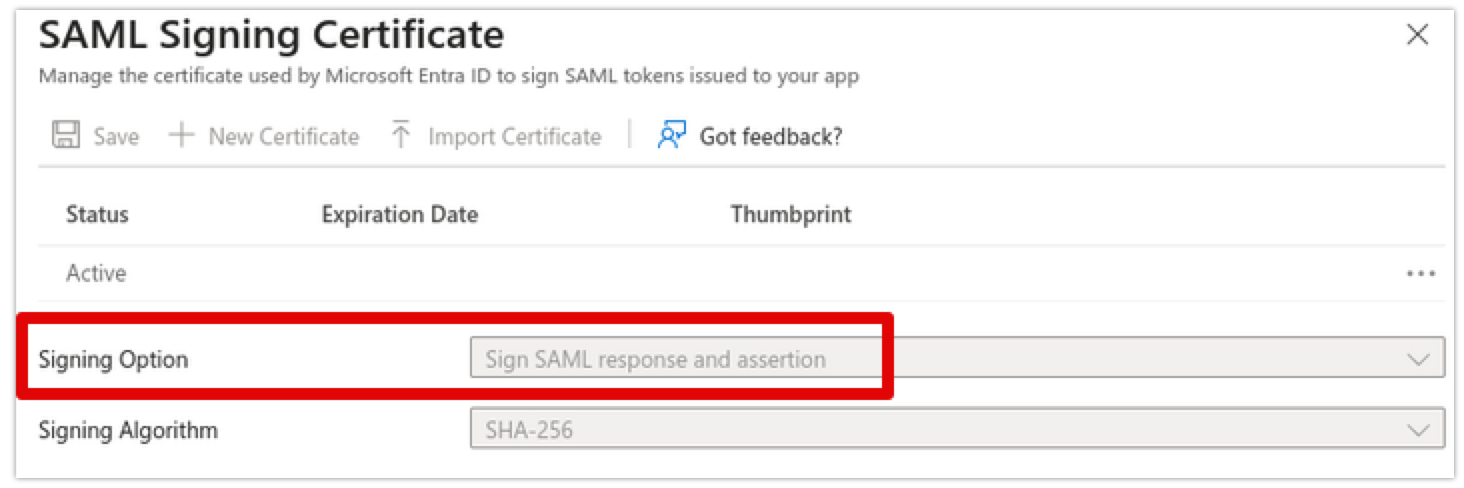Screen dimensions: 1464x488
Task: Click the Expiration Date column header
Action: tap(399, 215)
